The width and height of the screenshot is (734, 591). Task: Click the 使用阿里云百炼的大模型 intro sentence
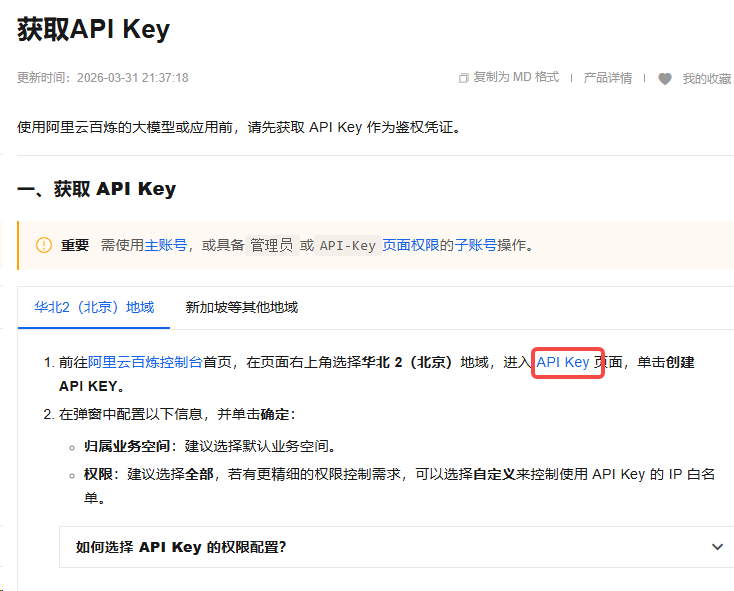240,127
